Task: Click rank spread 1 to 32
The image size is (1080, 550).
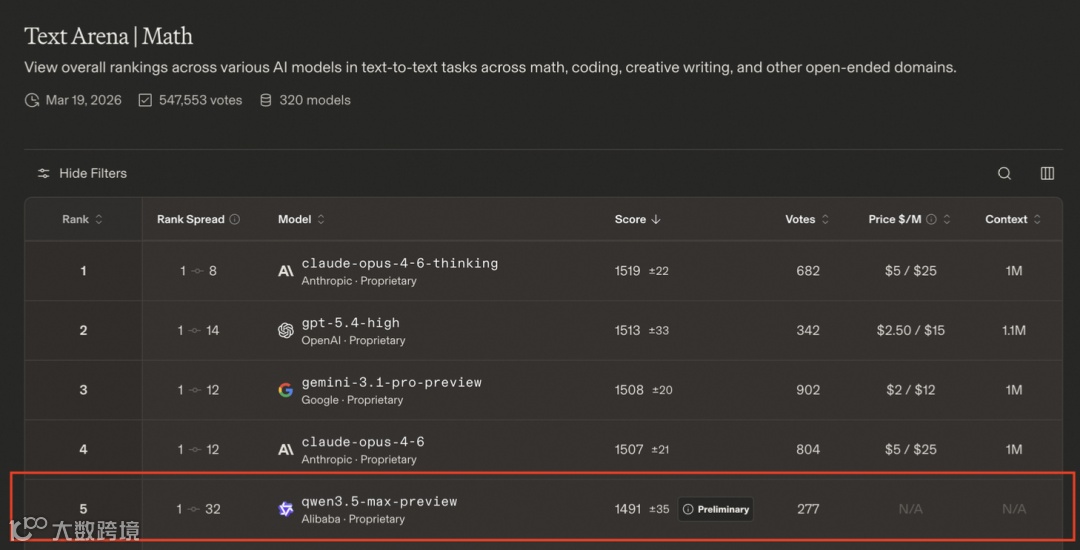Action: click(198, 509)
